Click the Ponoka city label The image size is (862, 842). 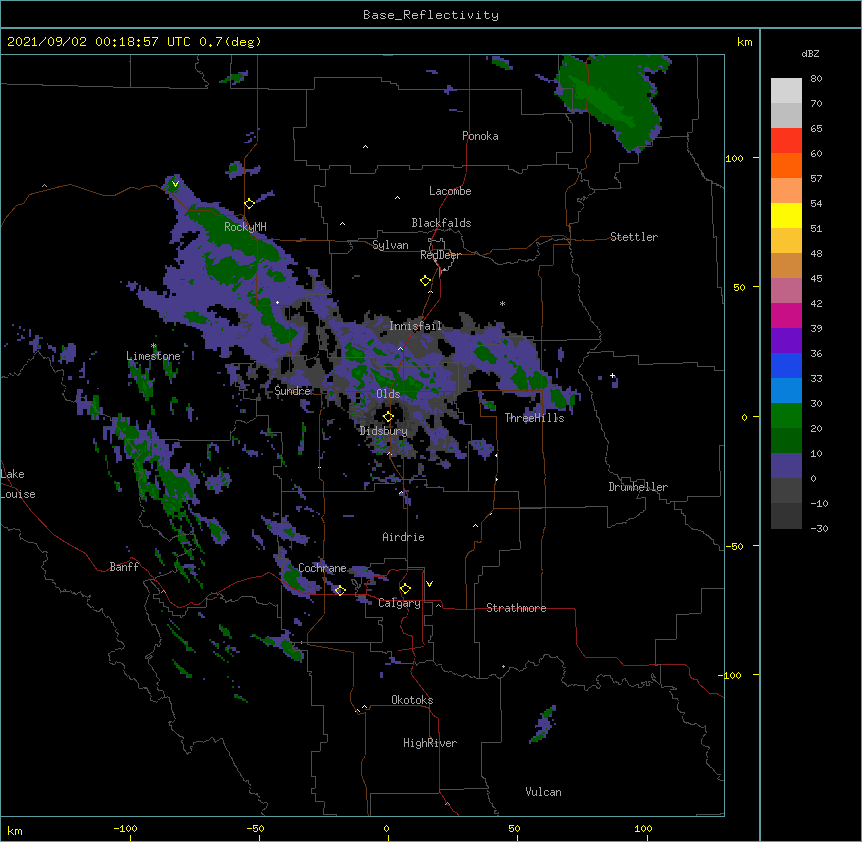click(x=480, y=136)
